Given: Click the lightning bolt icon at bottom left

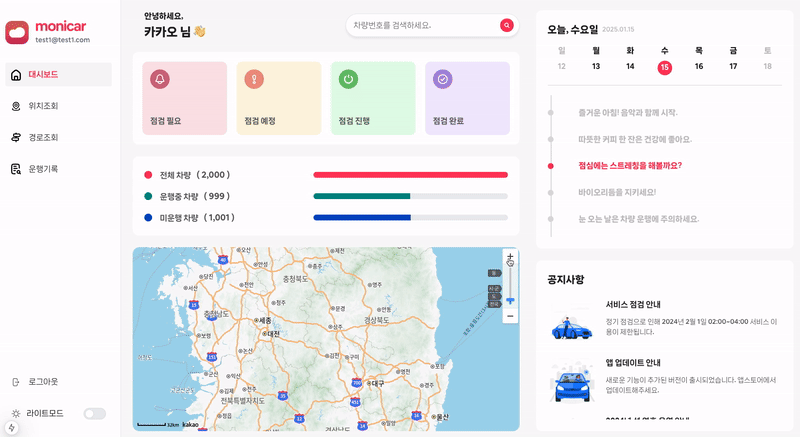Looking at the screenshot, I should (x=11, y=428).
